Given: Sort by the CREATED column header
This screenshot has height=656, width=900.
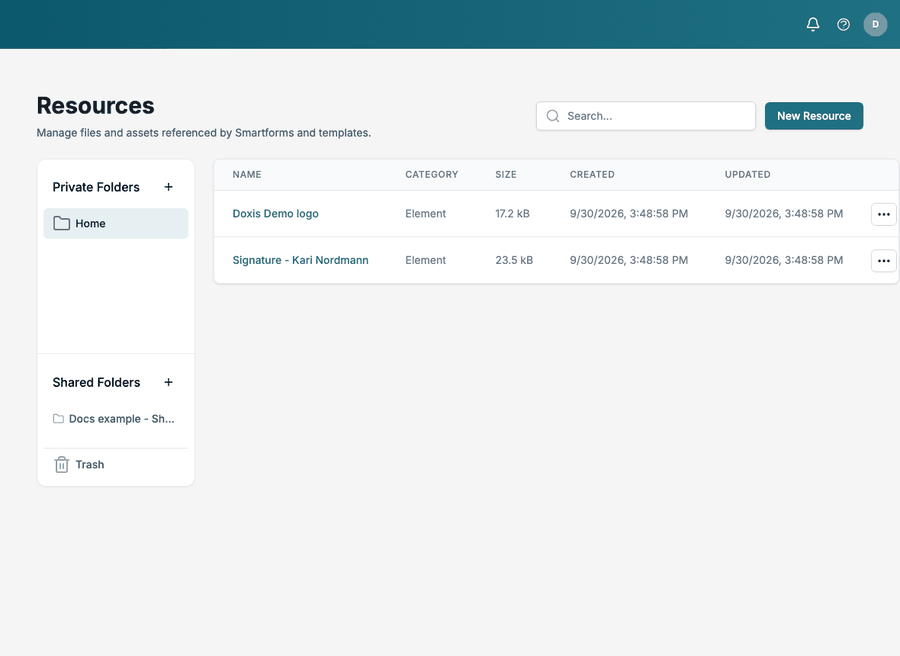Looking at the screenshot, I should [x=592, y=174].
